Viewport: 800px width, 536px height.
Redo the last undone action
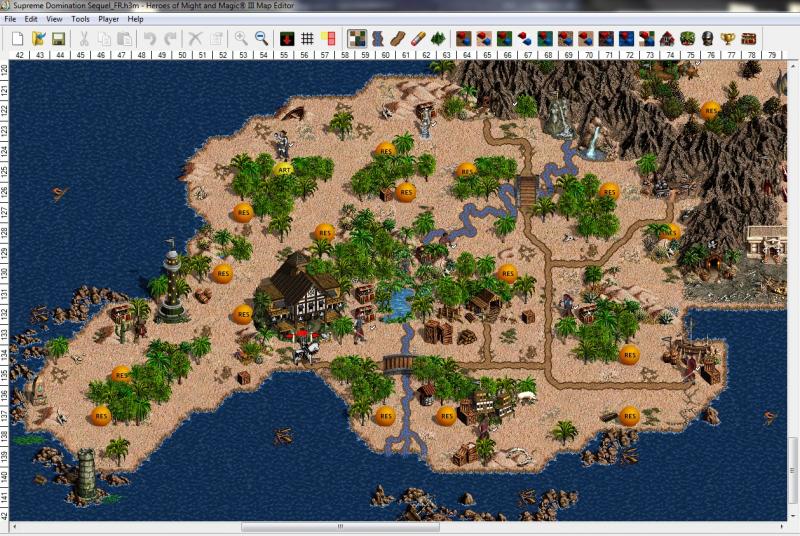pos(170,39)
